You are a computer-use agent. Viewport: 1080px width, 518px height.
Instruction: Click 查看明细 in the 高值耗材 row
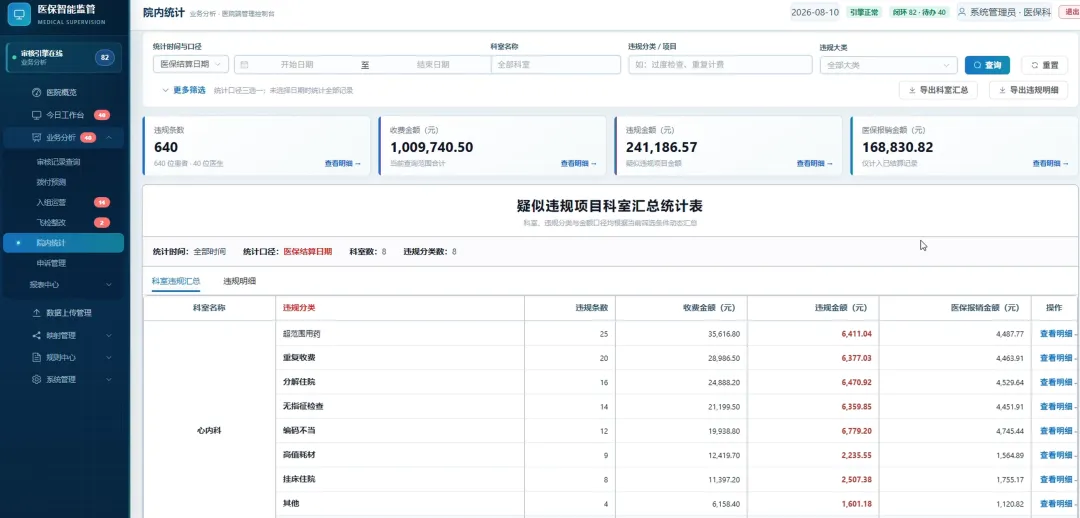pos(1056,455)
